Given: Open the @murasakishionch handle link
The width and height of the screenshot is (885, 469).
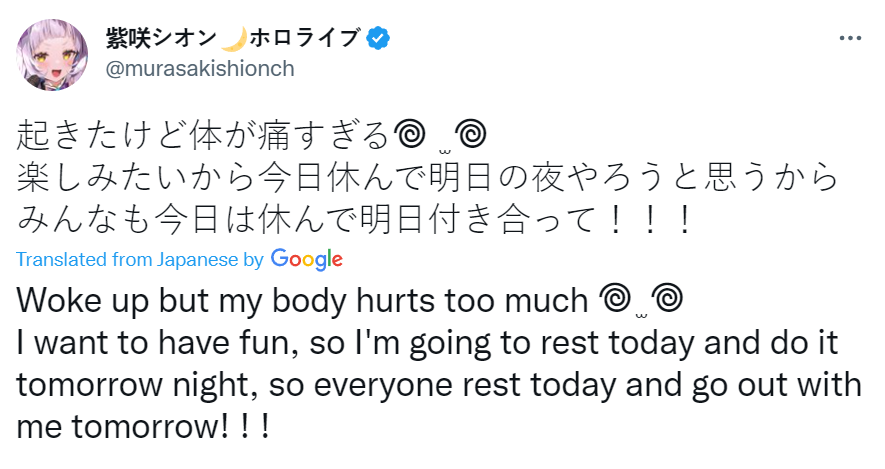Looking at the screenshot, I should [200, 69].
